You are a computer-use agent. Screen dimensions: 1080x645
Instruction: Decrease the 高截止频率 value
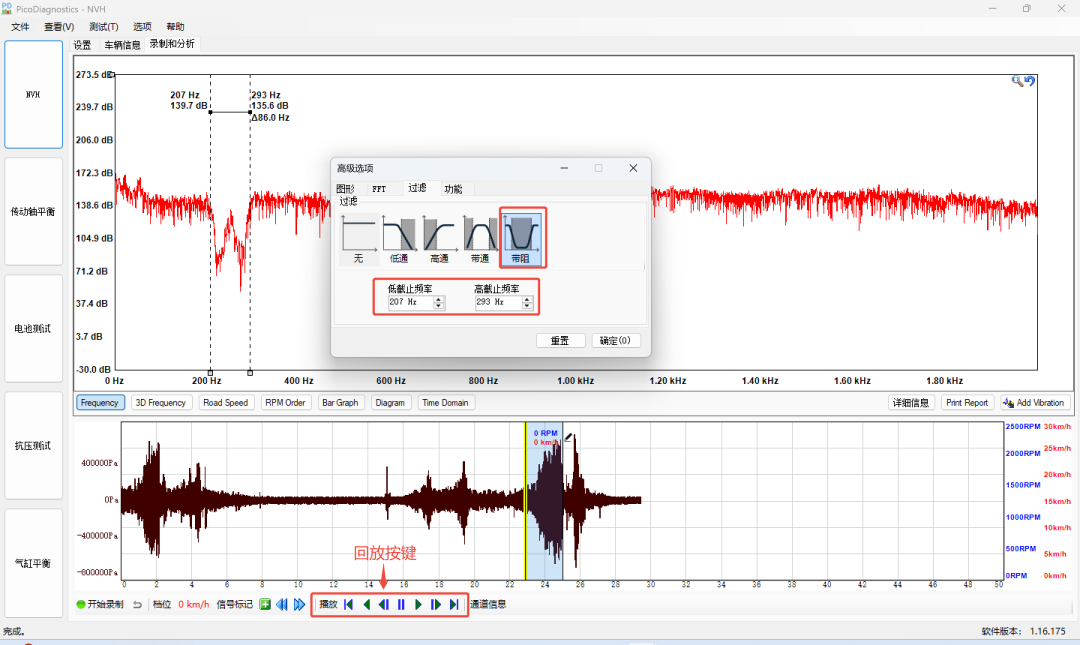pos(527,305)
